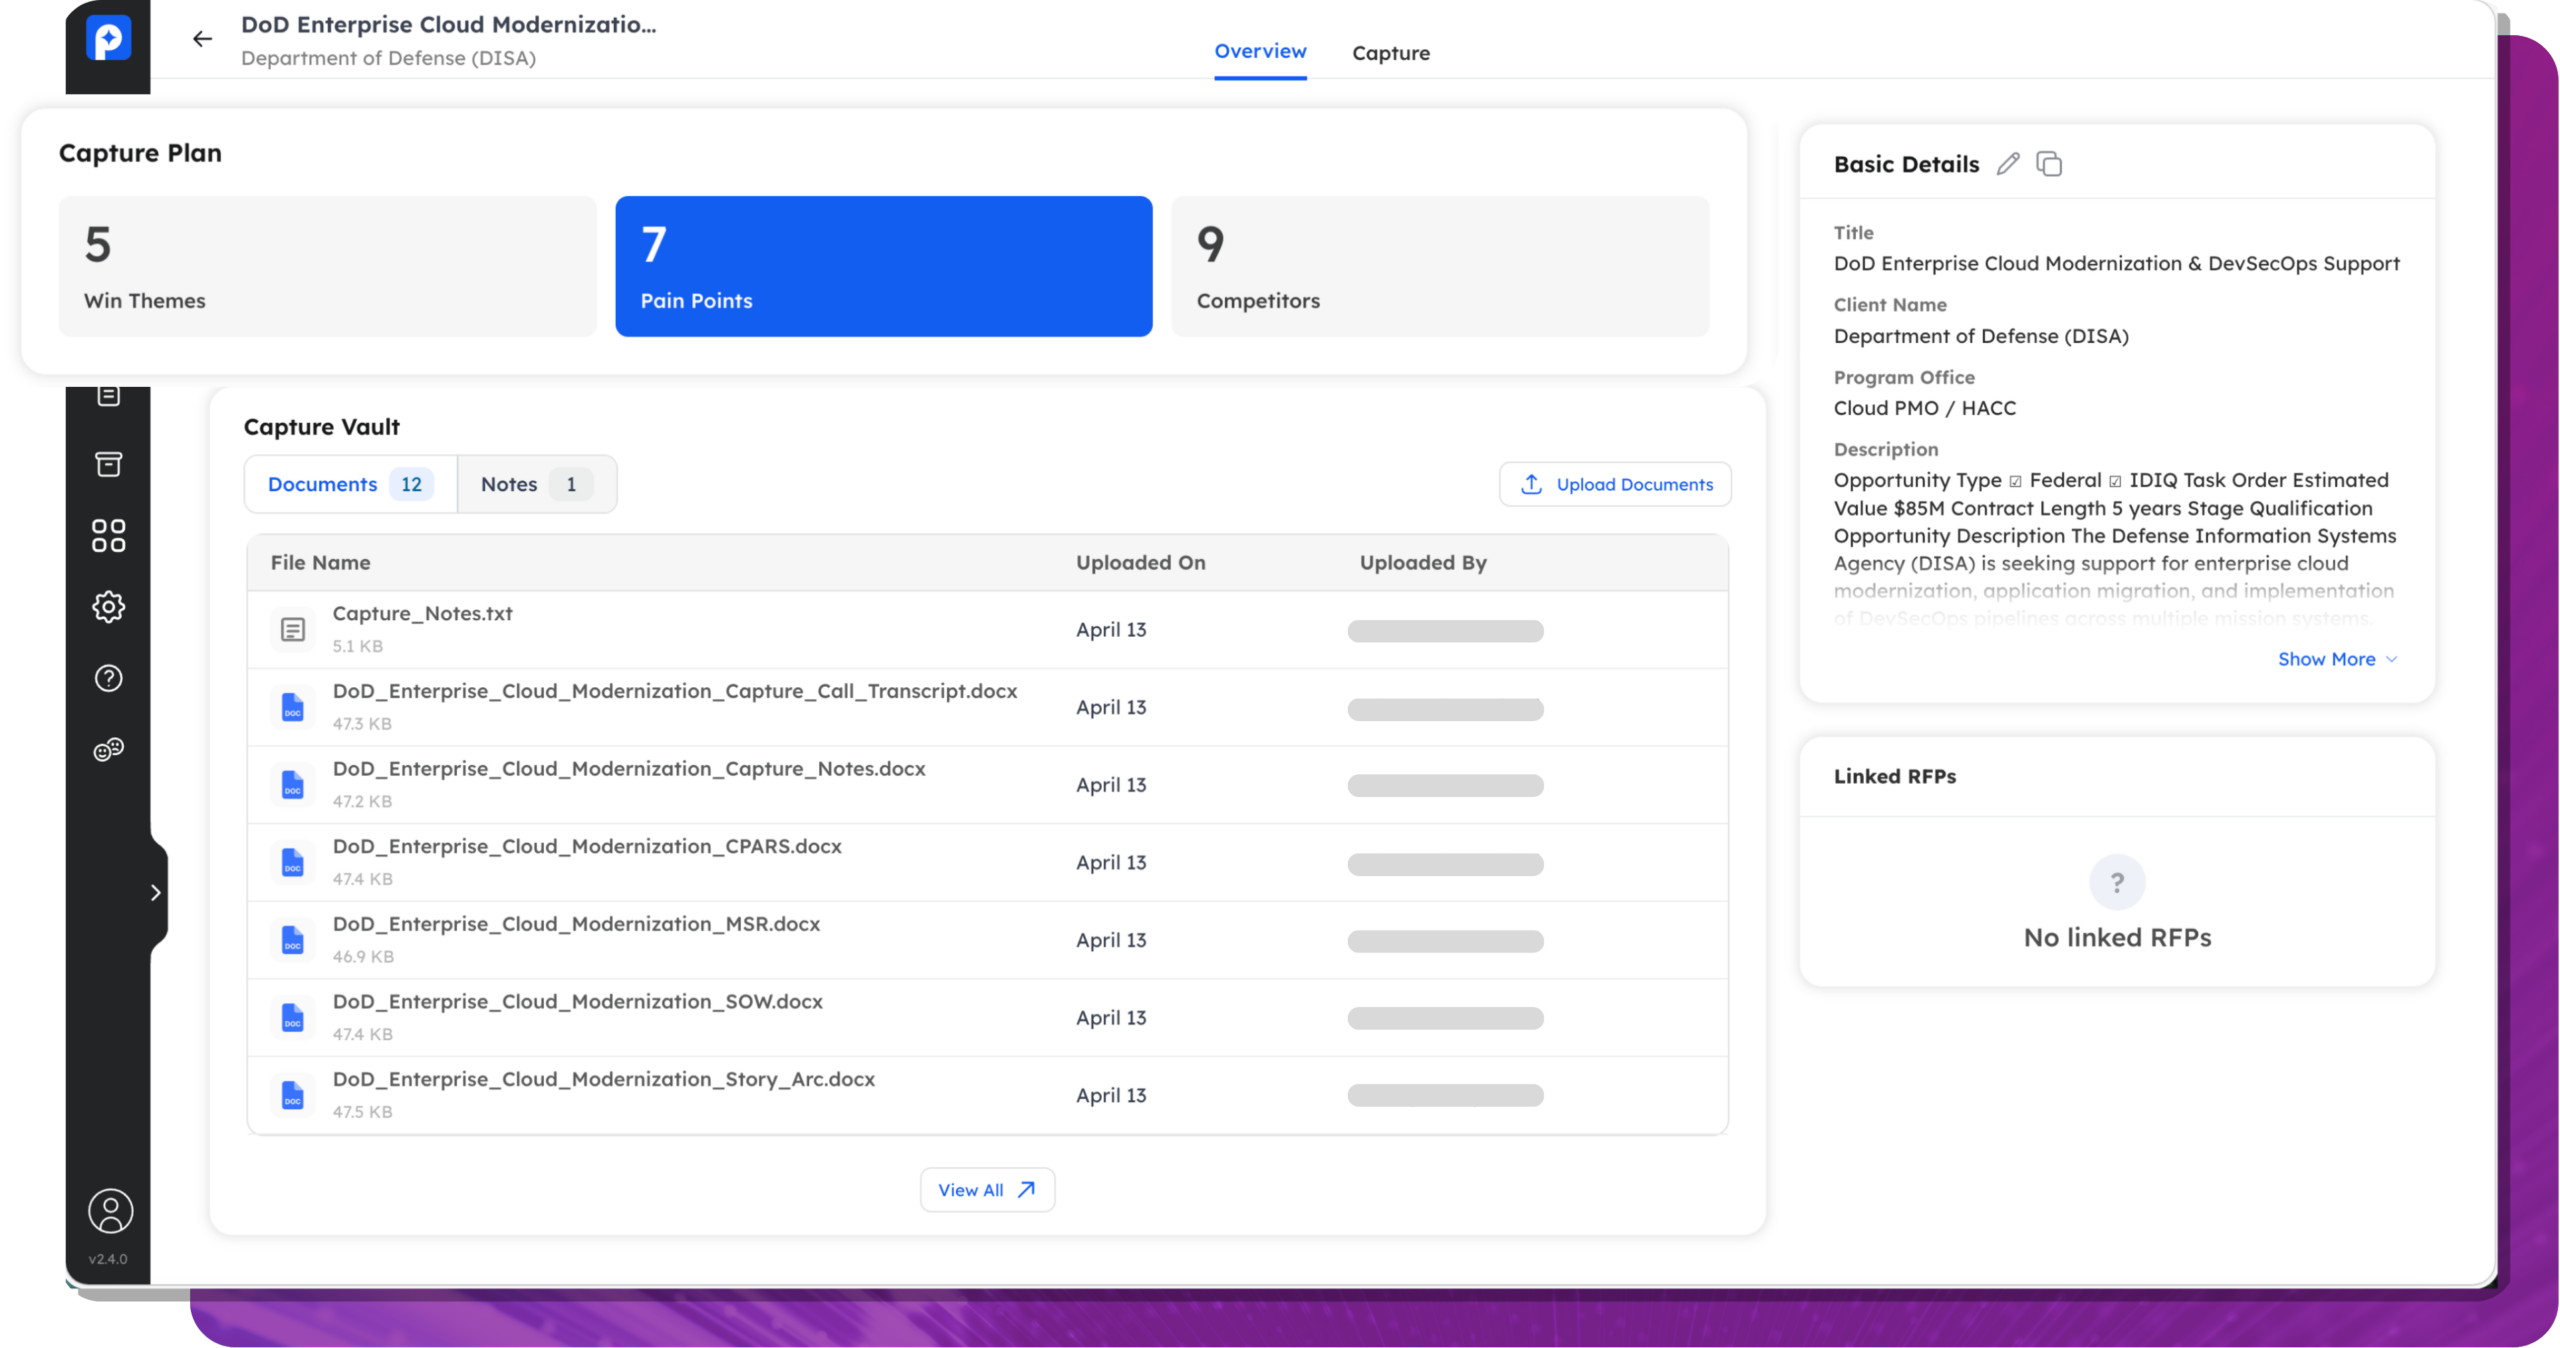Click the Cloud PMO / HACC value
The height and width of the screenshot is (1348, 2560).
(x=1924, y=408)
